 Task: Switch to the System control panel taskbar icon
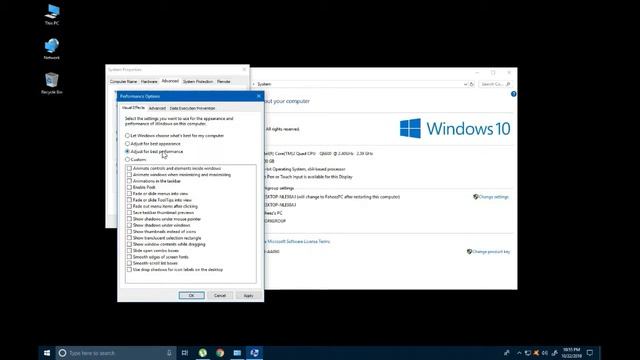tap(254, 353)
